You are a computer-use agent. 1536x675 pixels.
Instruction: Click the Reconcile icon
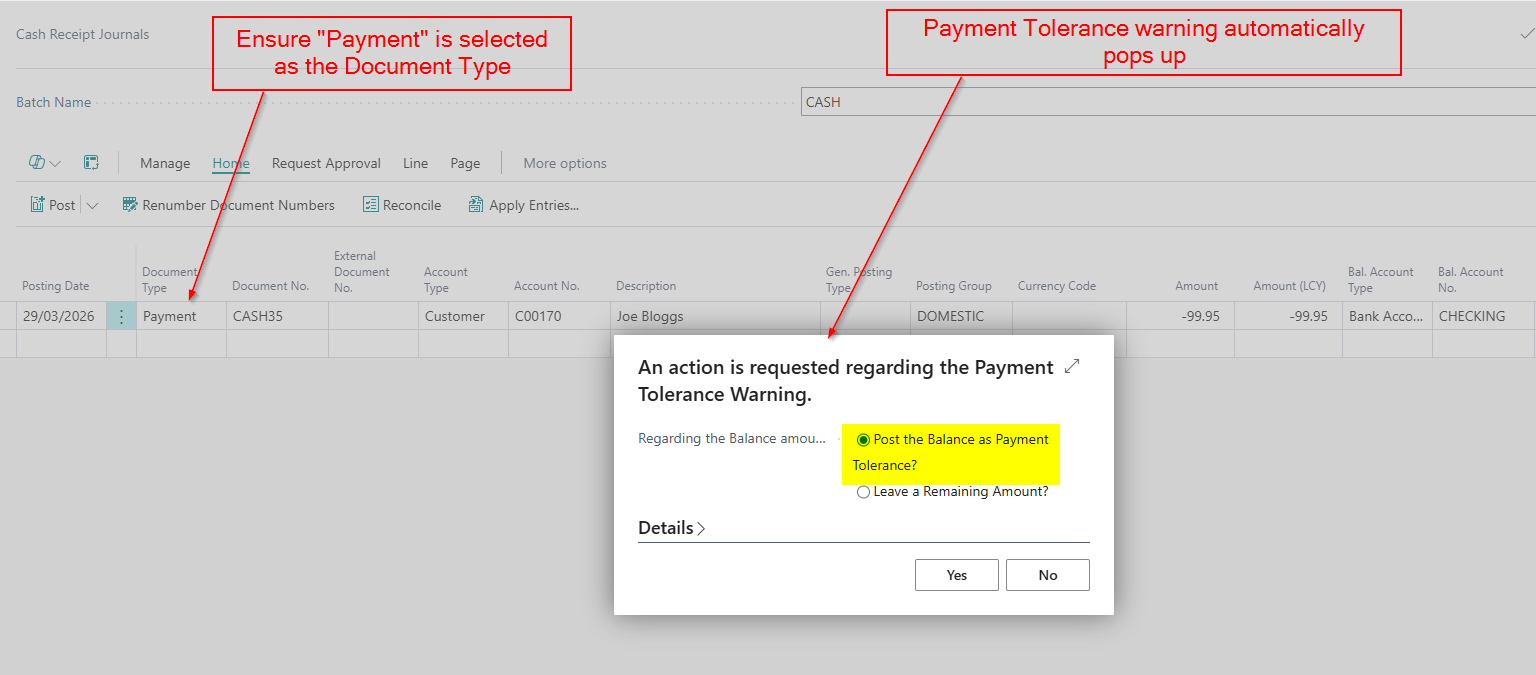(371, 205)
